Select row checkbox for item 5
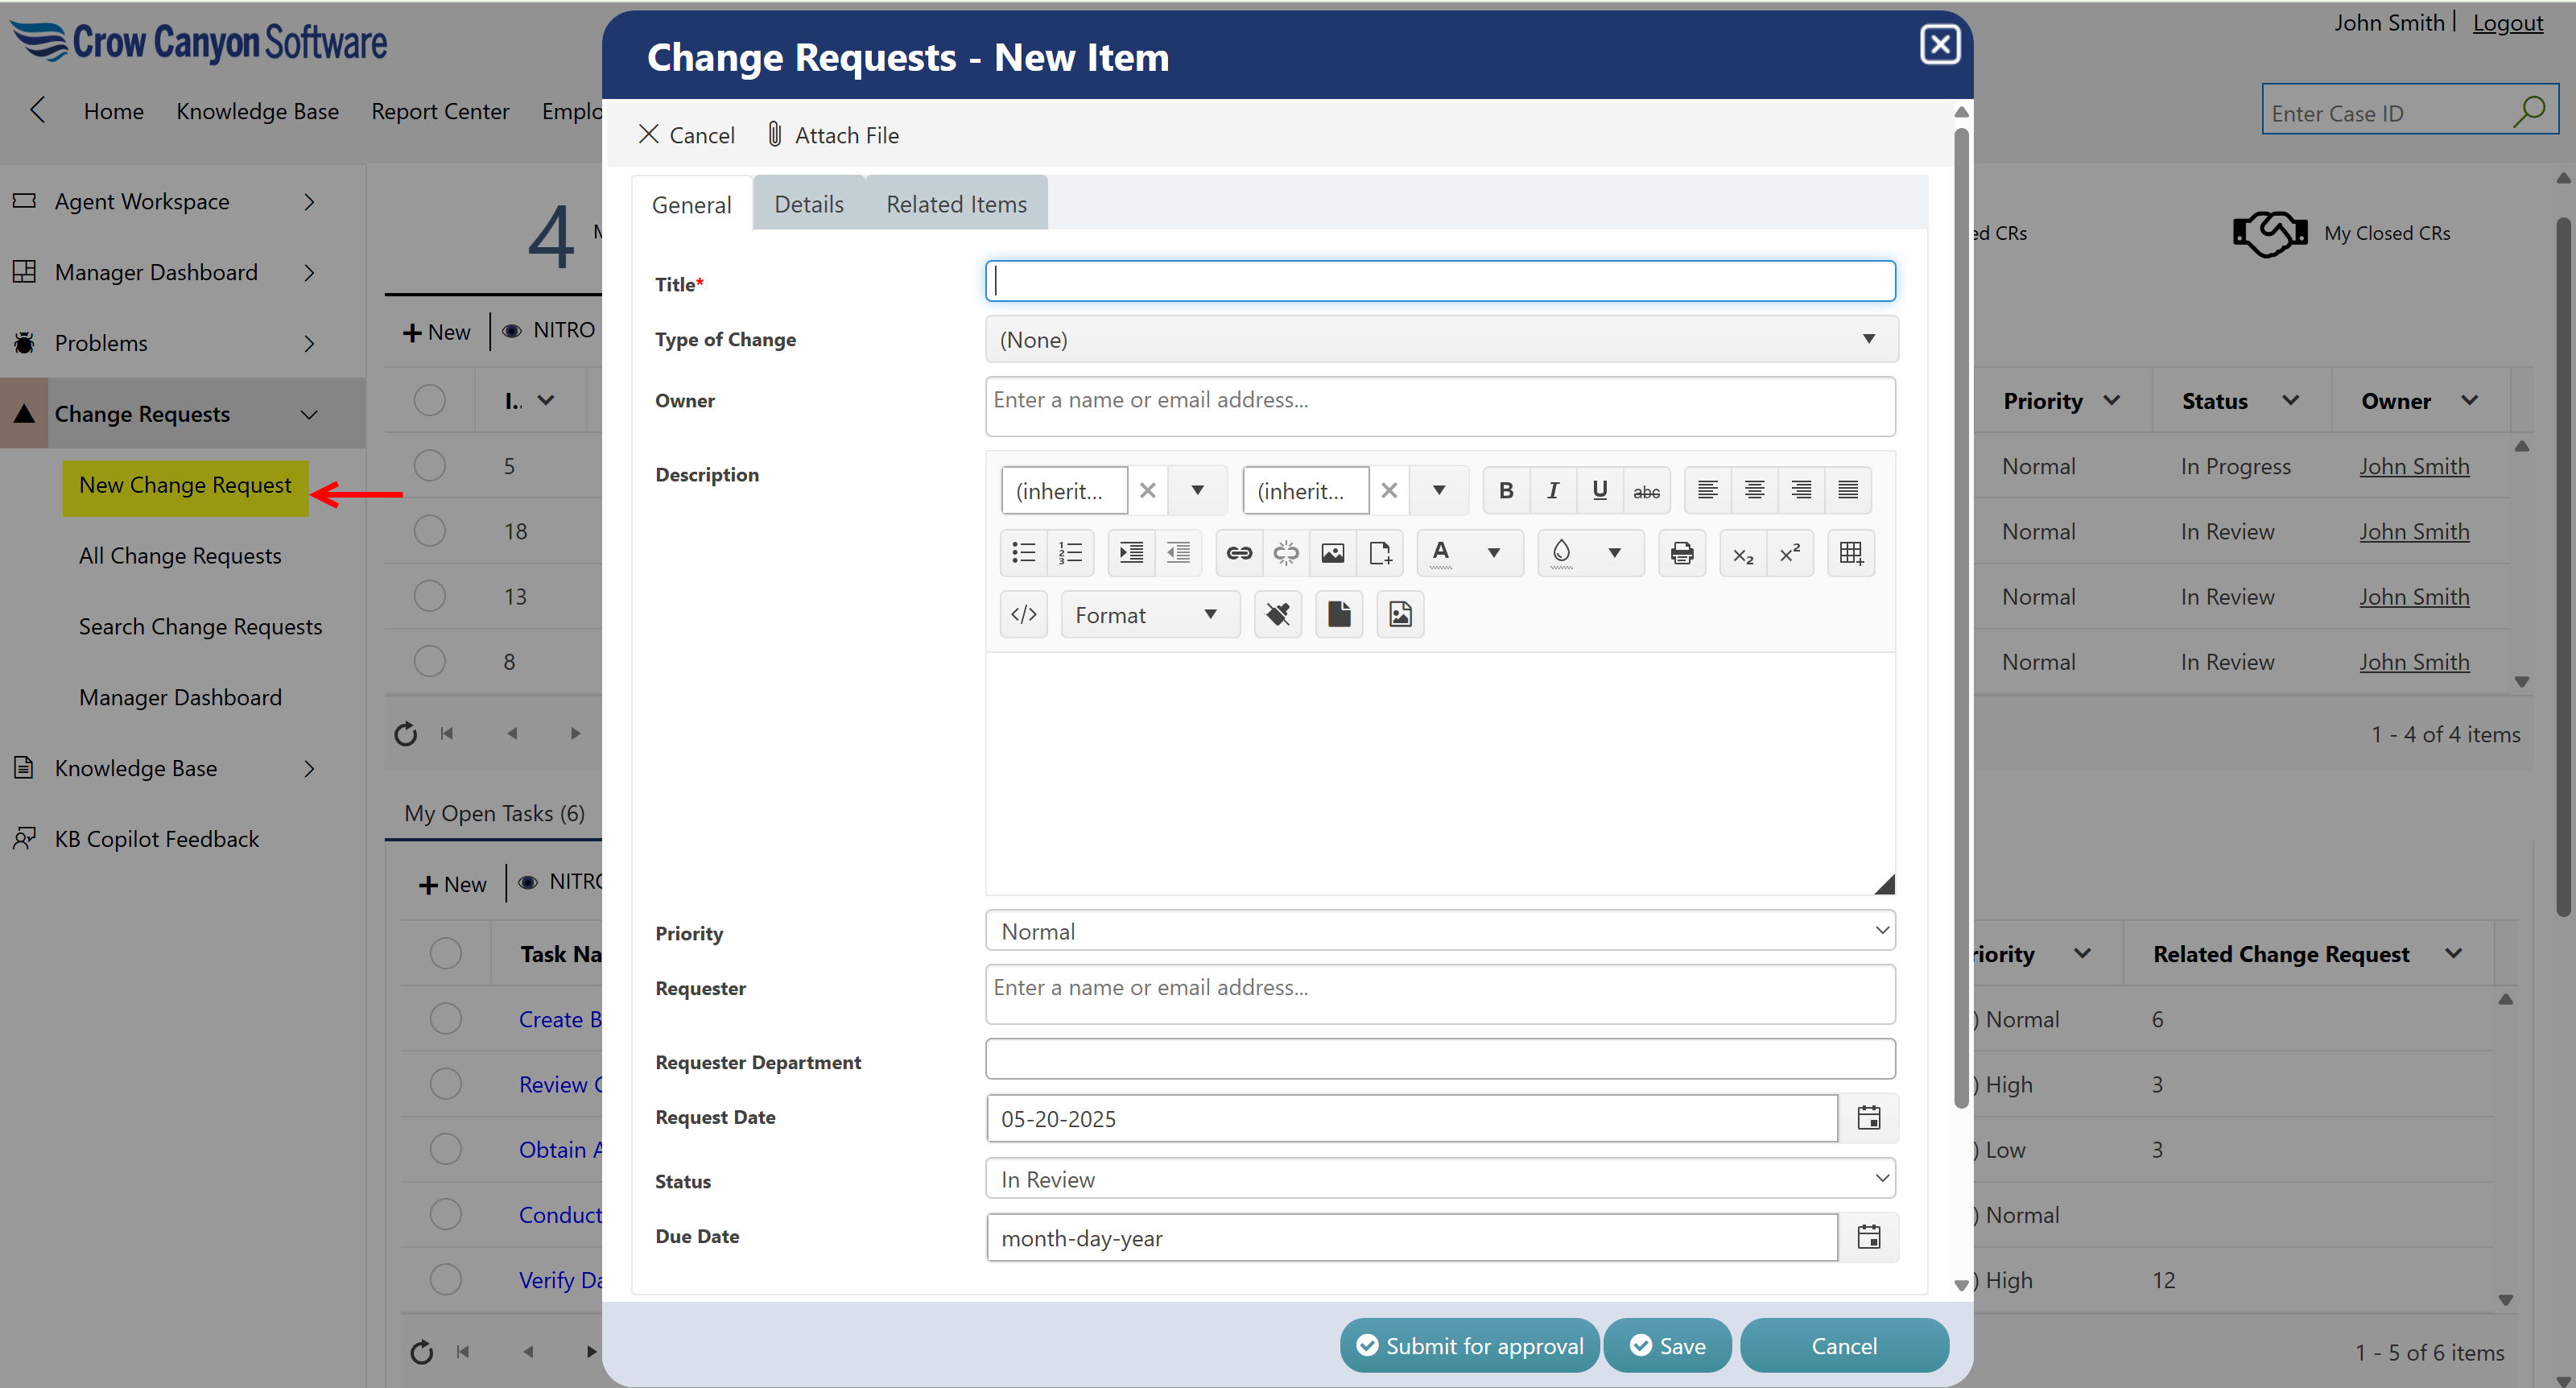2576x1388 pixels. pyautogui.click(x=430, y=466)
